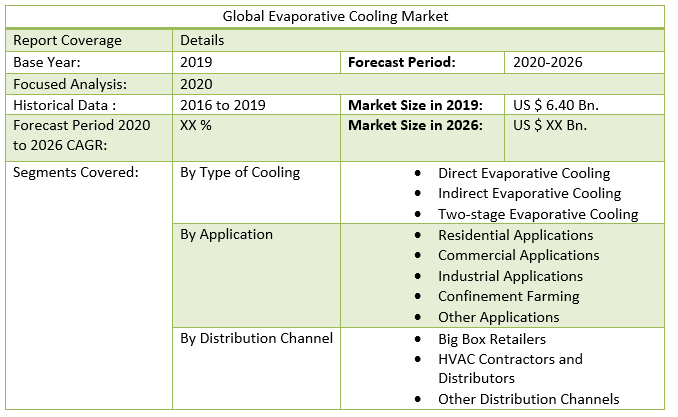Screen dimensions: 678x417
Task: Click the Details header cell
Action: (x=202, y=40)
